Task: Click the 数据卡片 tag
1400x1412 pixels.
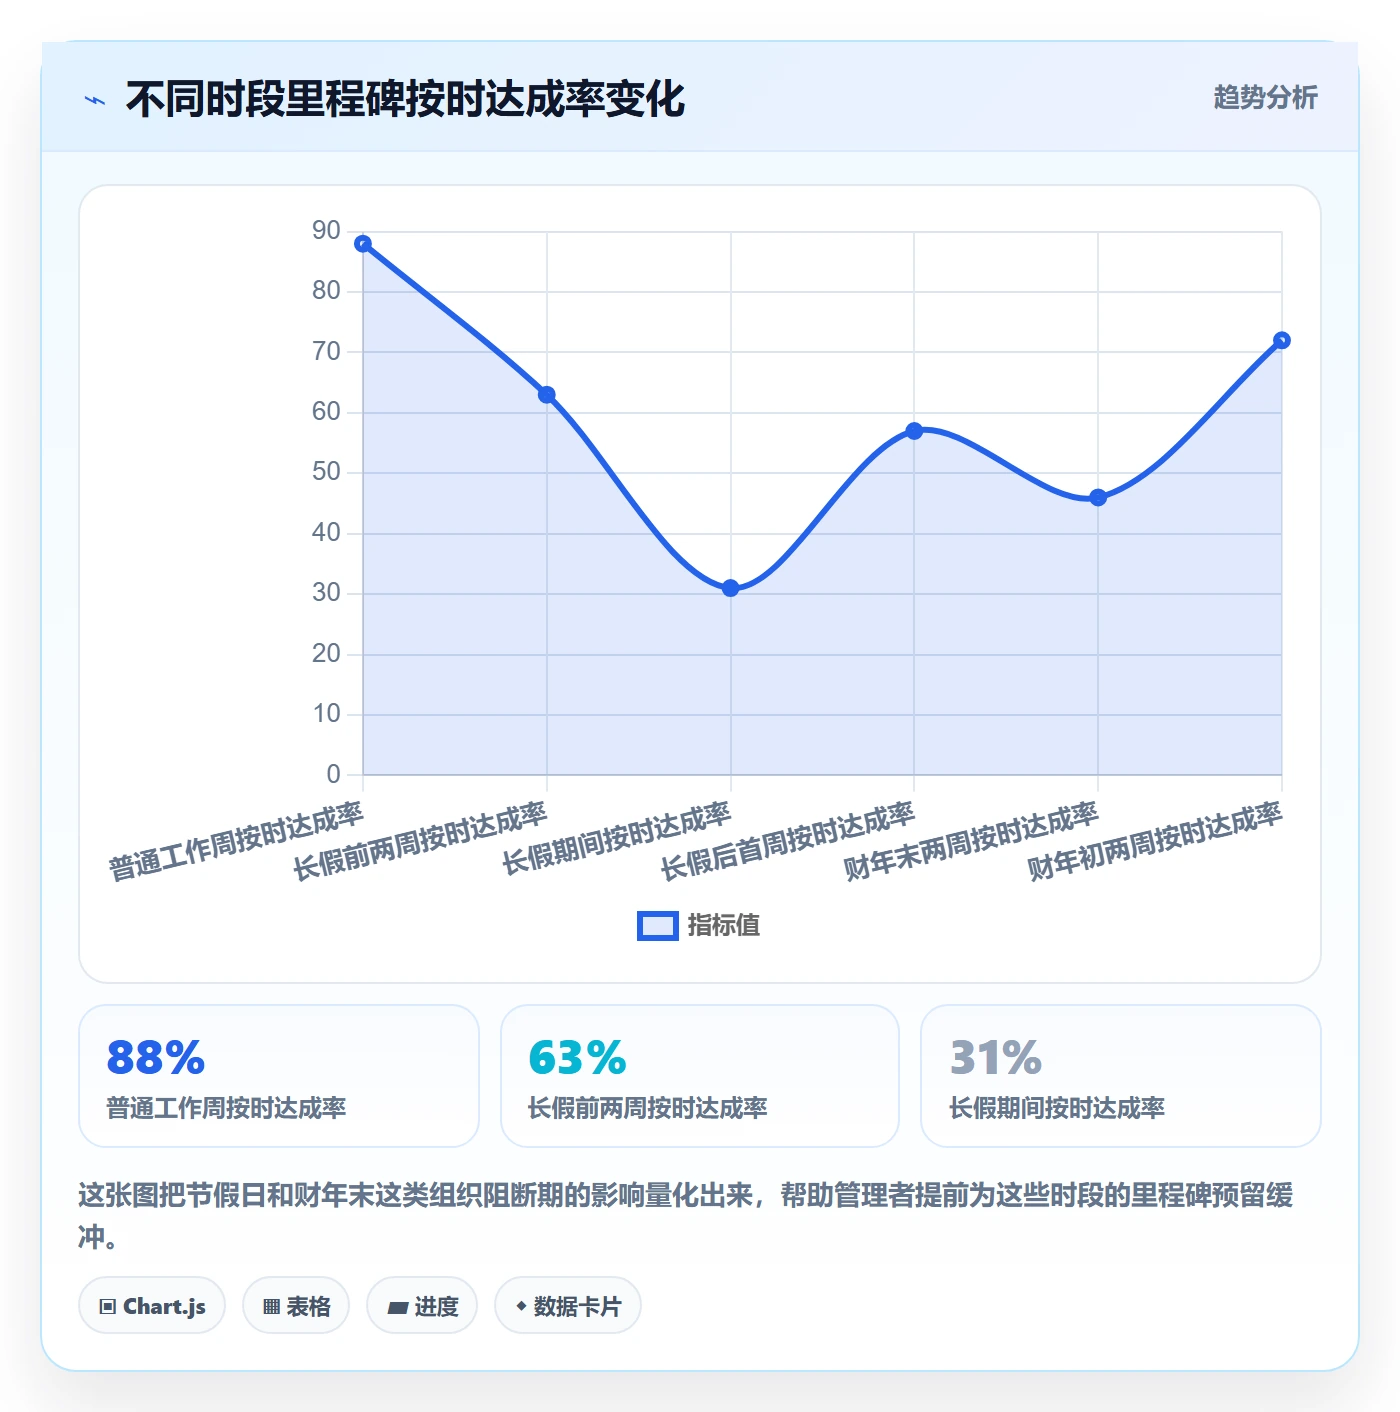Action: click(x=568, y=1305)
